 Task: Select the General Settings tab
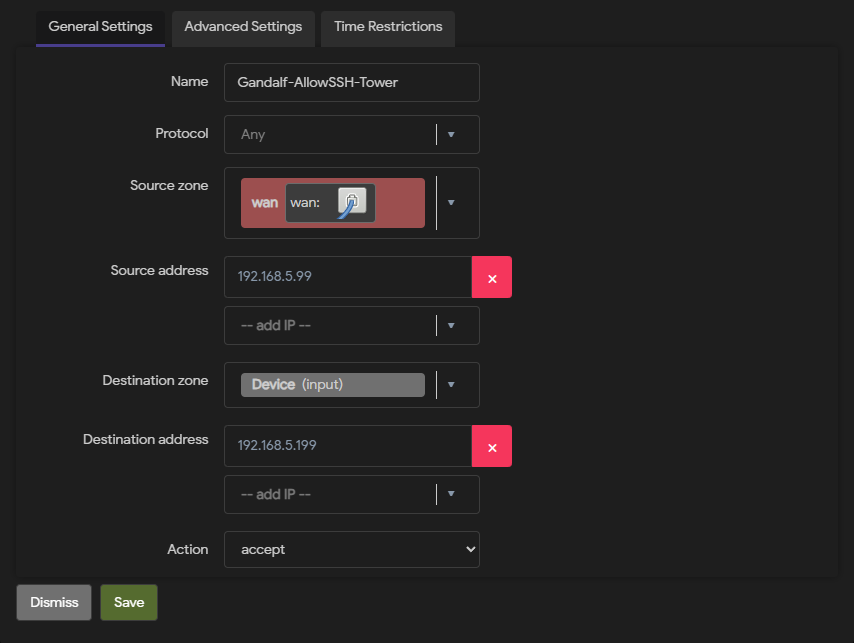tap(100, 27)
